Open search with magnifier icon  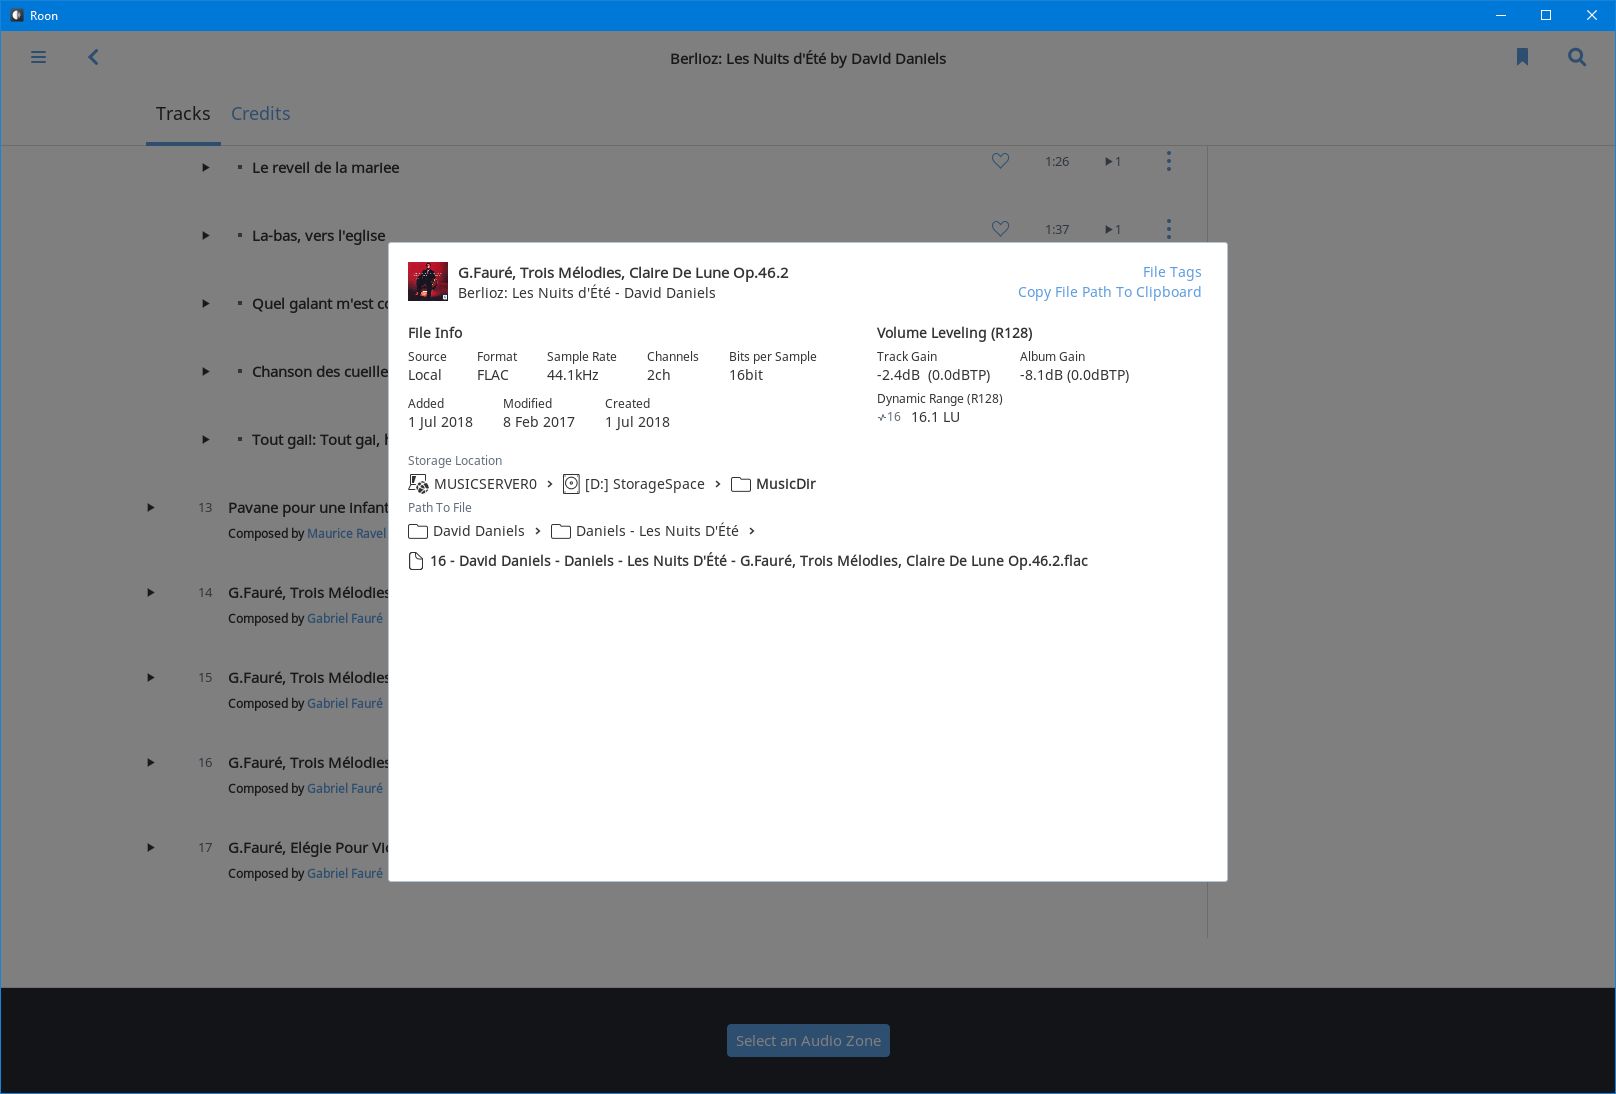point(1577,57)
